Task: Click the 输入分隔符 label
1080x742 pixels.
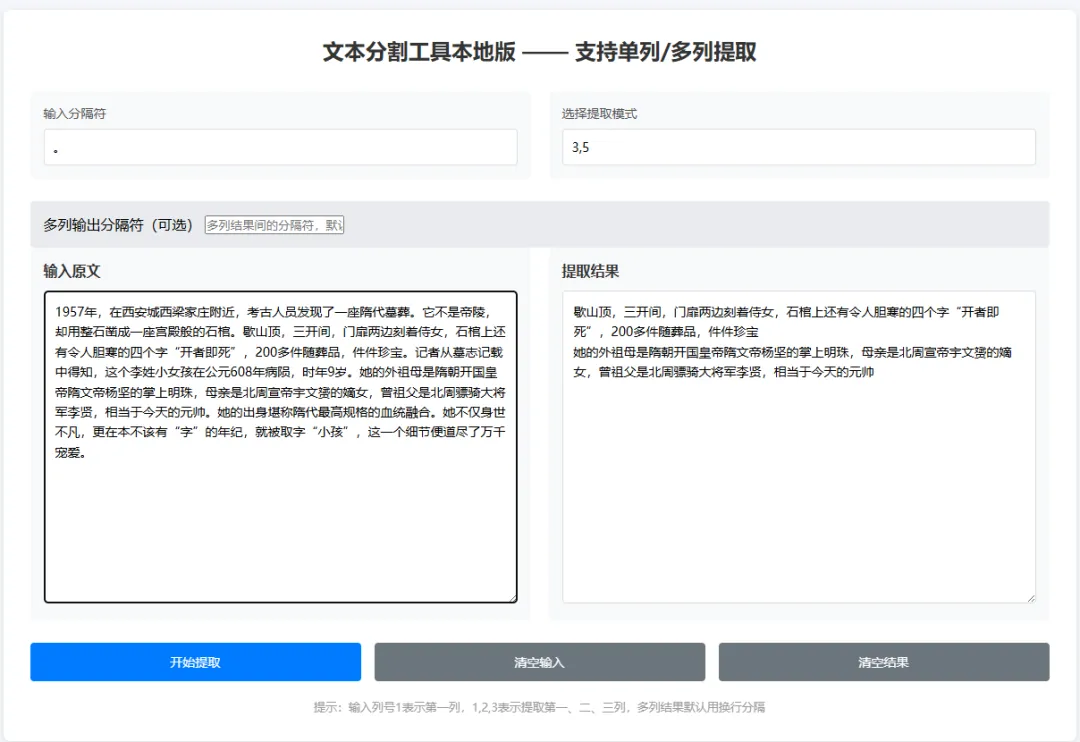Action: click(x=74, y=114)
